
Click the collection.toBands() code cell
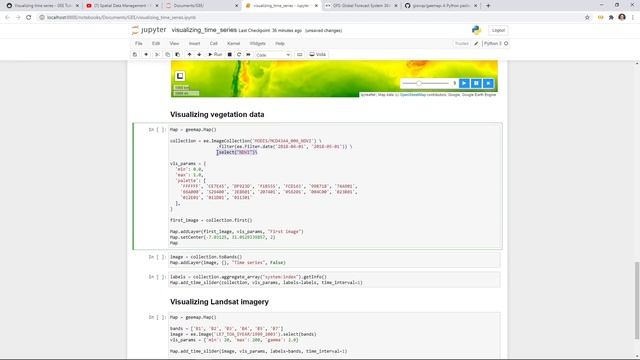(x=335, y=260)
